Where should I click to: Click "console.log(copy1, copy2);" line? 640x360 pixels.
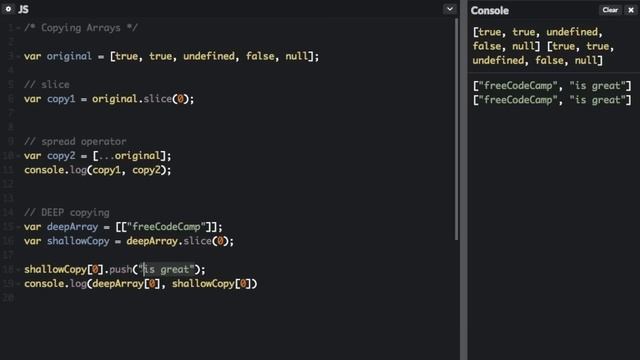tap(98, 170)
